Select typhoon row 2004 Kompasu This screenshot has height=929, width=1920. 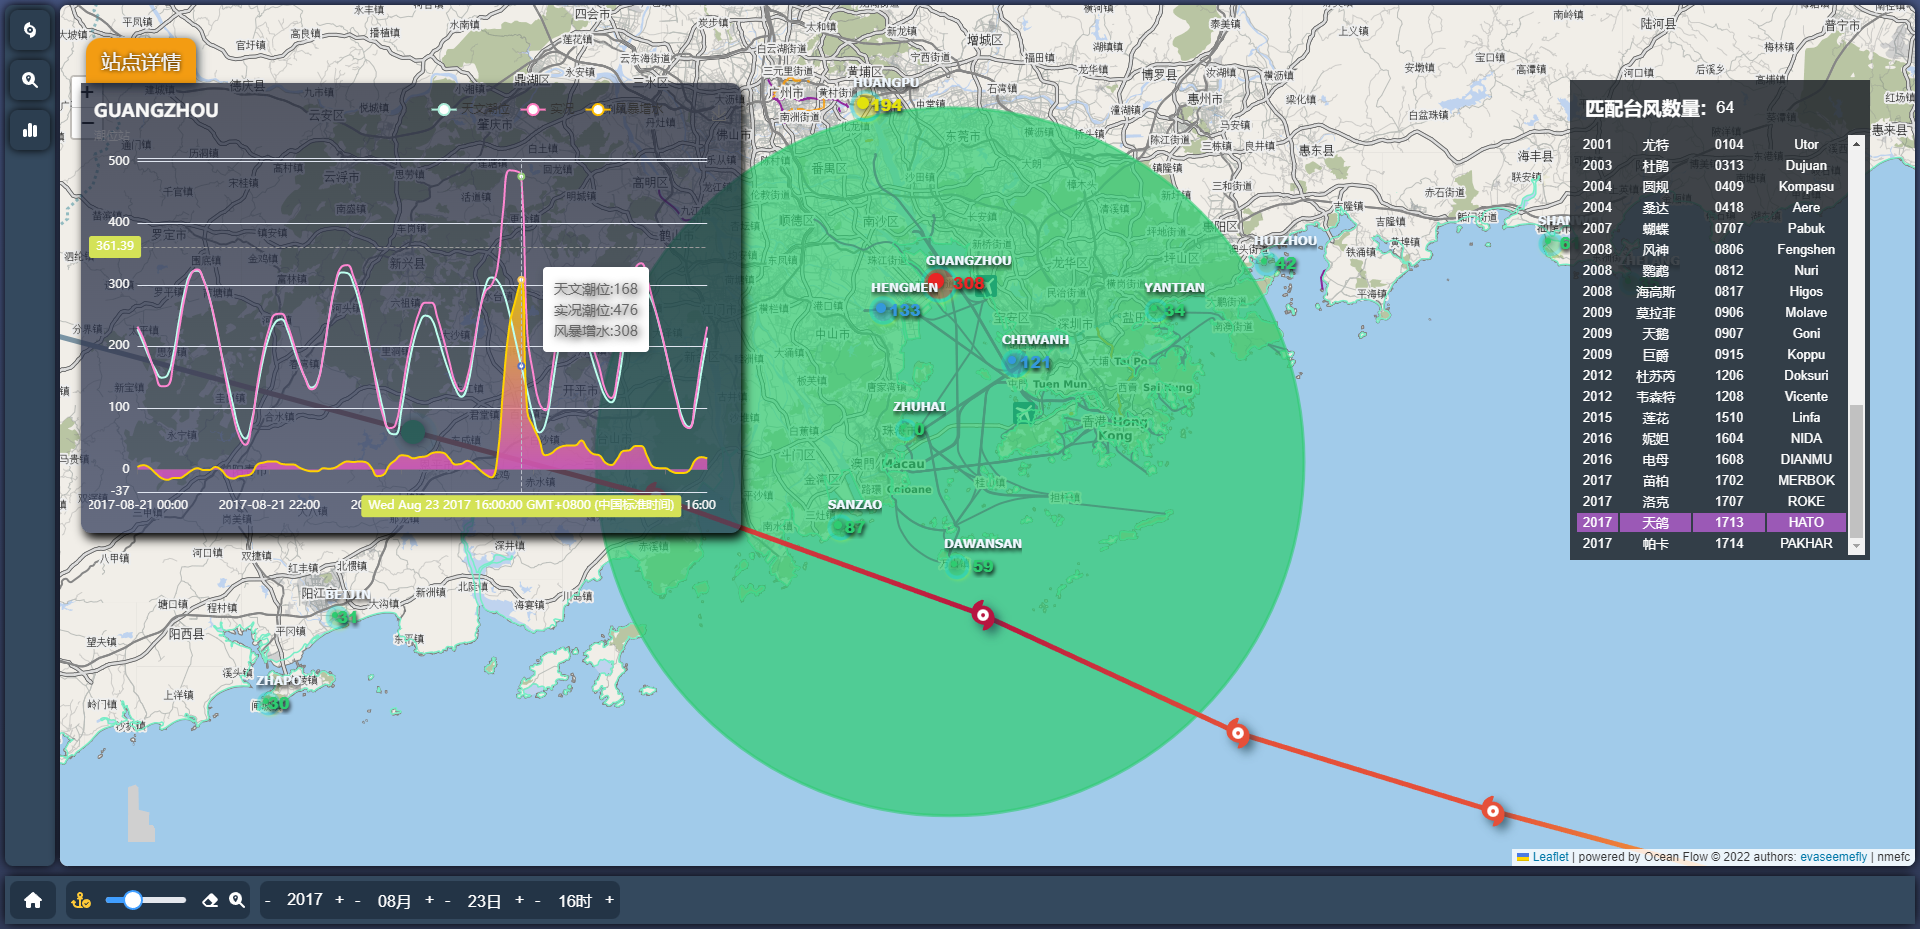click(x=1711, y=186)
